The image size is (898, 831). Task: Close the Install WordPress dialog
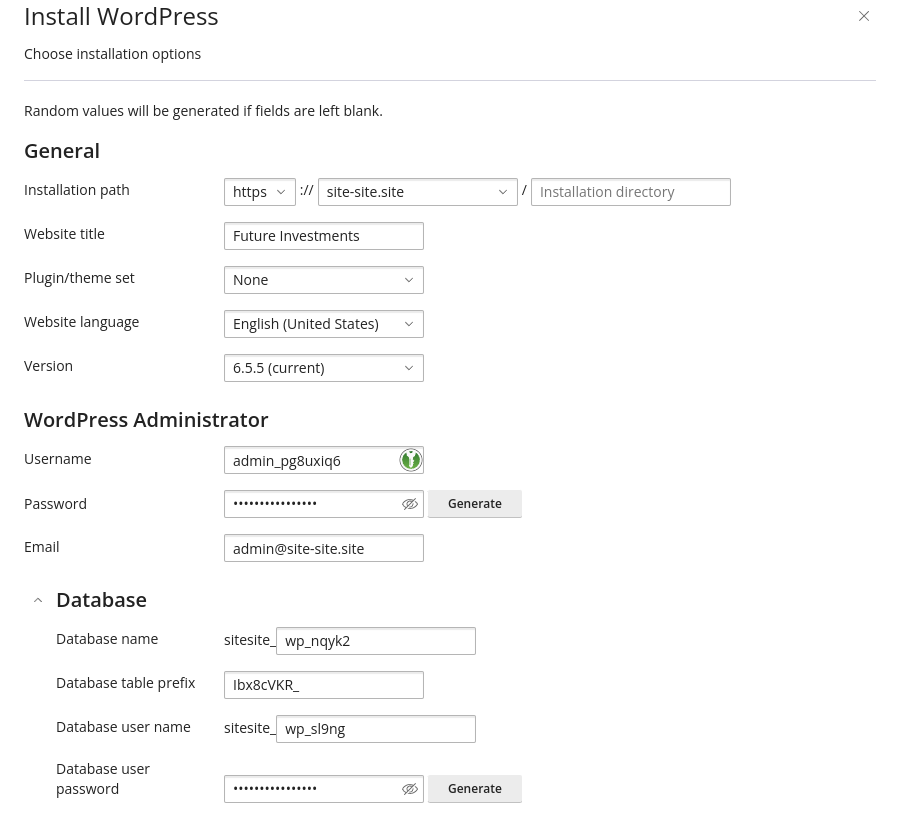coord(864,16)
